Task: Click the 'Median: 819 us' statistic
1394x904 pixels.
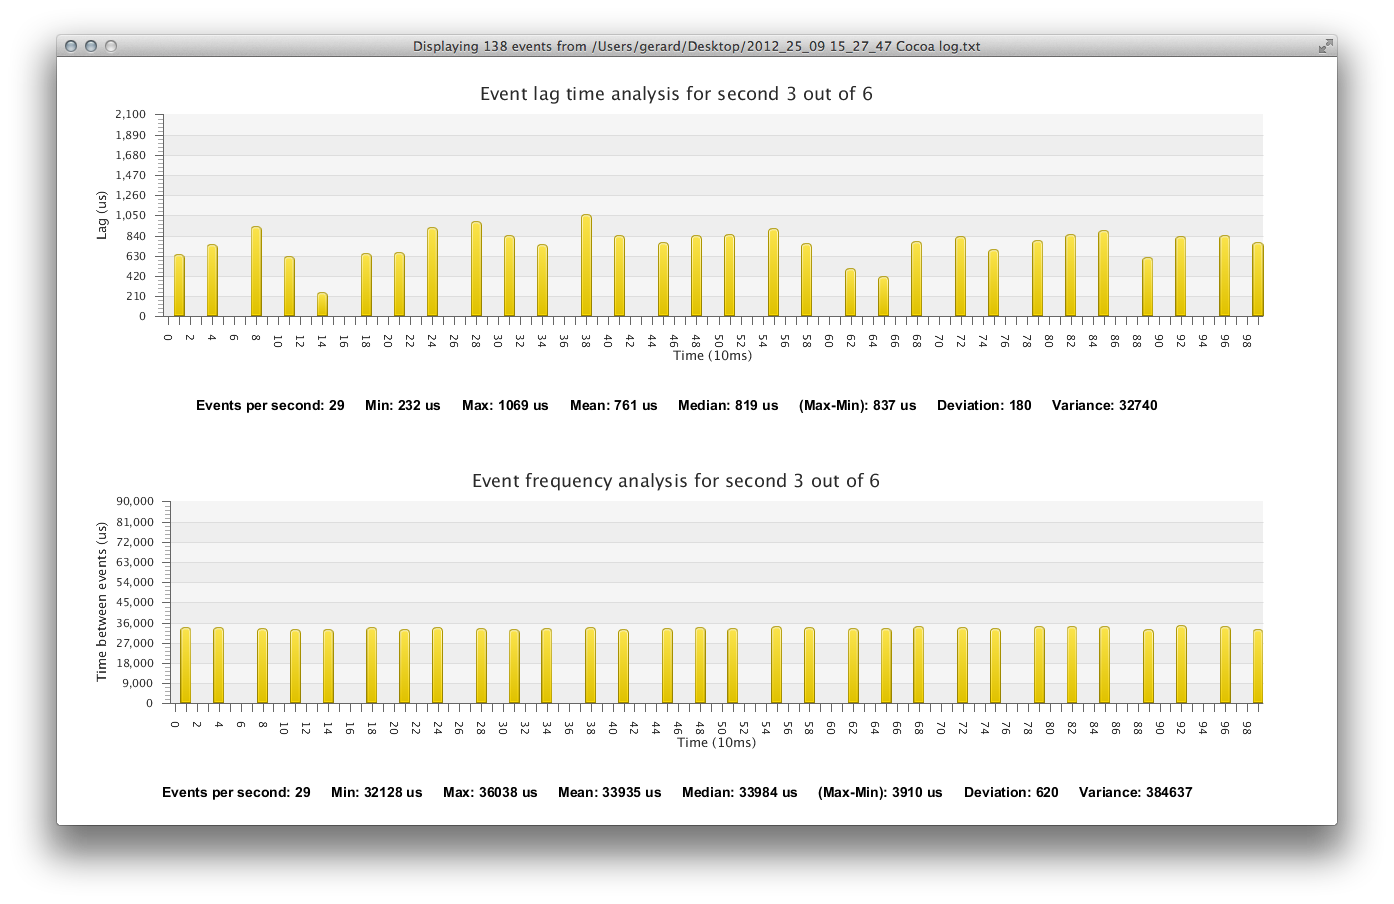Action: click(728, 406)
